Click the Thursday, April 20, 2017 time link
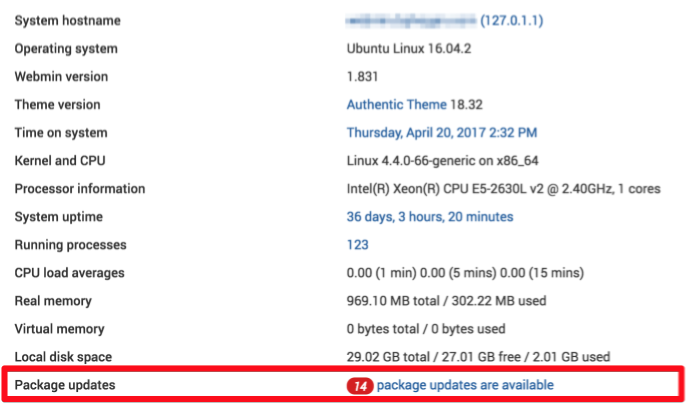The height and width of the screenshot is (404, 687). 442,133
